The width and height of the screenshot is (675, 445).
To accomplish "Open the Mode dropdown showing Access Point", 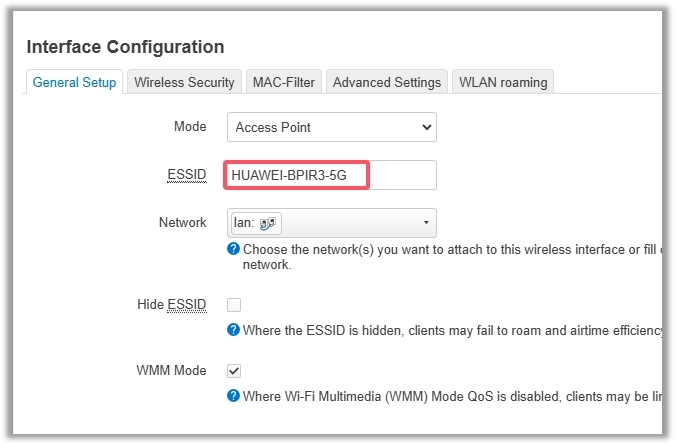I will pyautogui.click(x=331, y=127).
